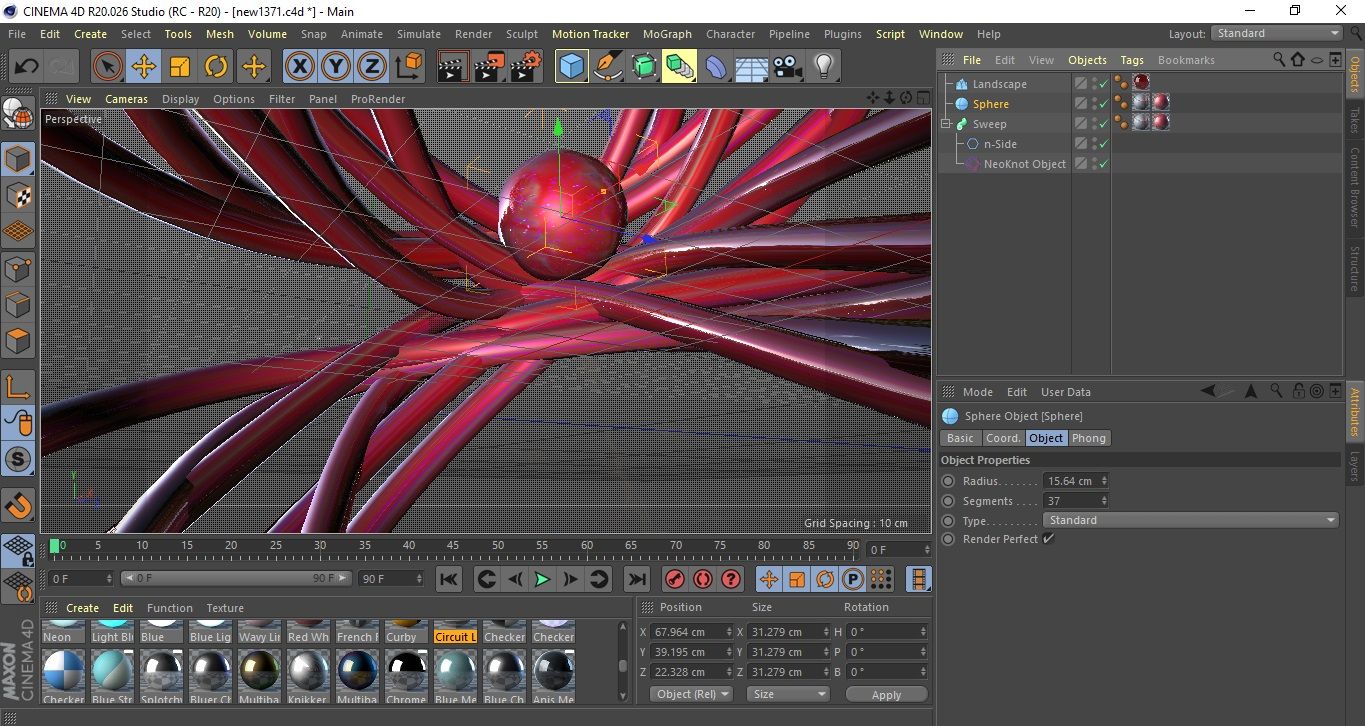Viewport: 1365px width, 726px height.
Task: Toggle X-axis lock
Action: pyautogui.click(x=299, y=67)
